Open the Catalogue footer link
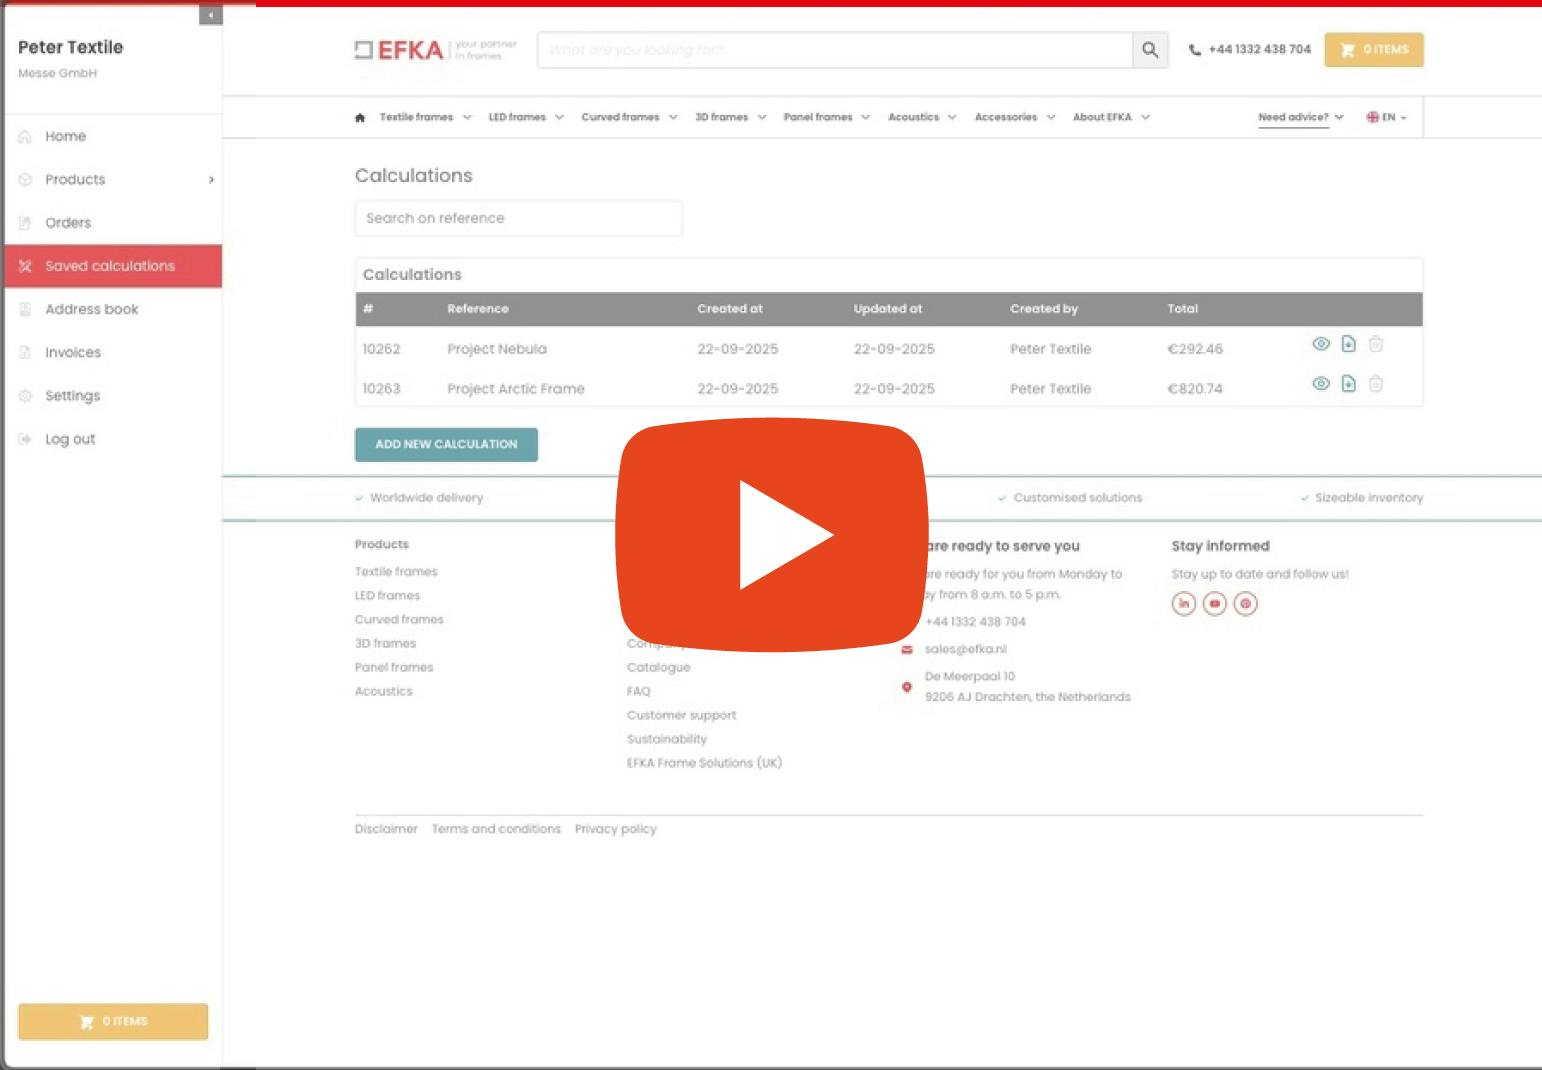1542x1070 pixels. pyautogui.click(x=659, y=668)
